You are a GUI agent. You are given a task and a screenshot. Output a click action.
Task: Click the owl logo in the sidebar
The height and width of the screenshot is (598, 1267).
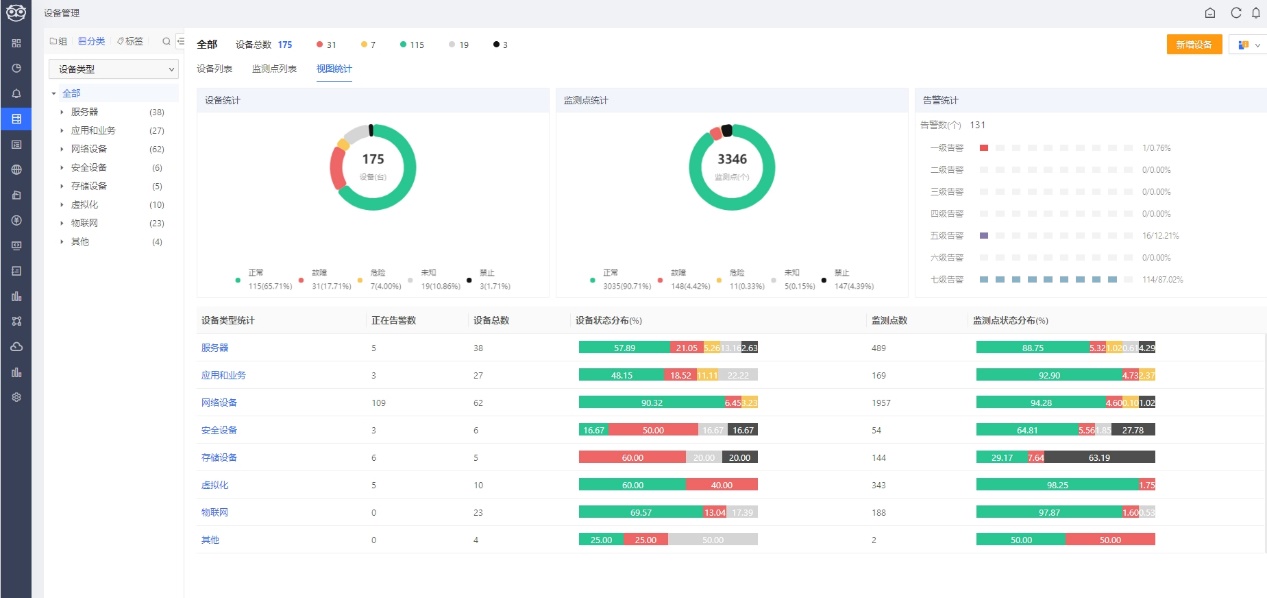(15, 12)
